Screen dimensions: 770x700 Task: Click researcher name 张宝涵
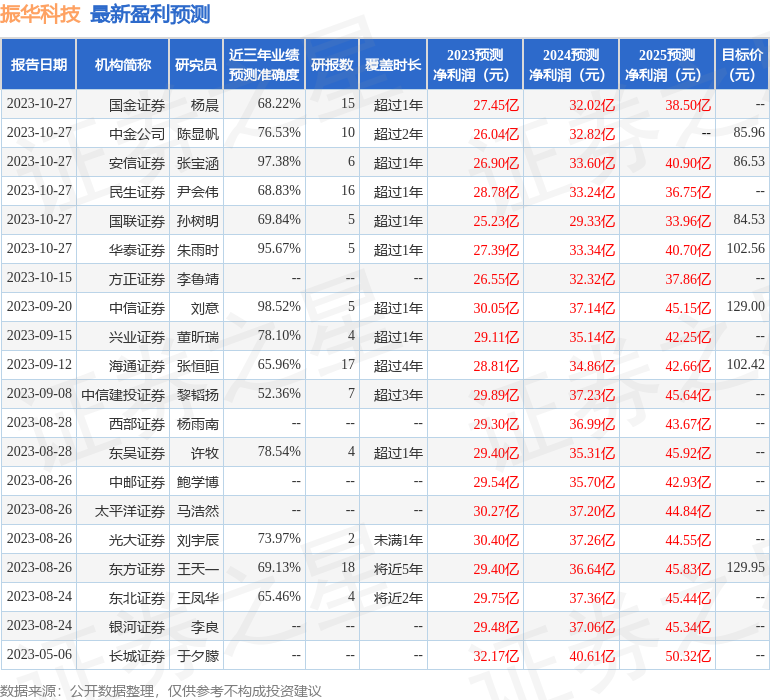tap(198, 163)
